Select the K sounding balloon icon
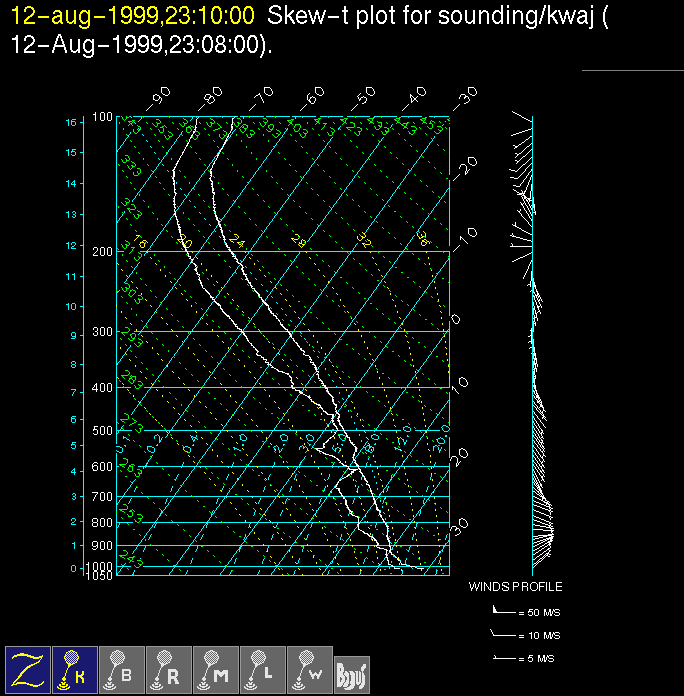The width and height of the screenshot is (684, 696). pyautogui.click(x=75, y=670)
